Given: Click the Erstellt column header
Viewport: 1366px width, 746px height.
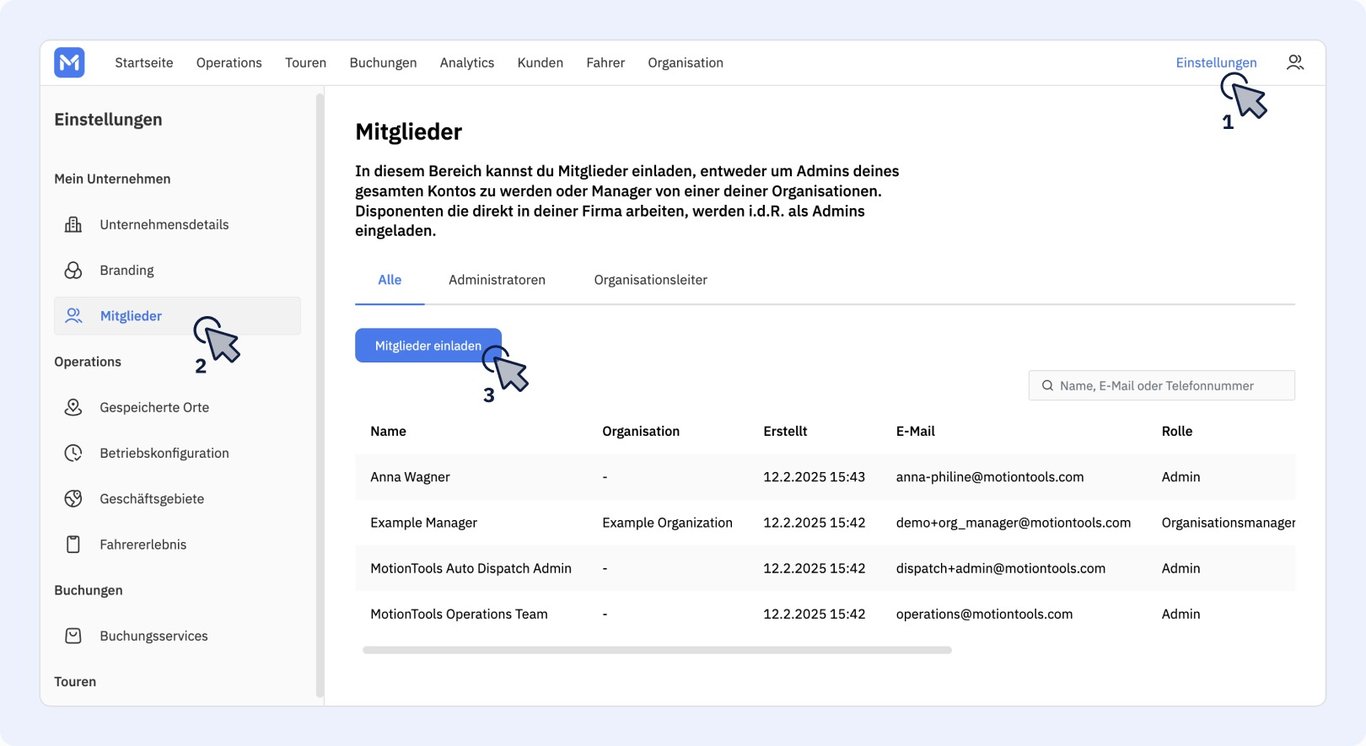Looking at the screenshot, I should (x=785, y=431).
